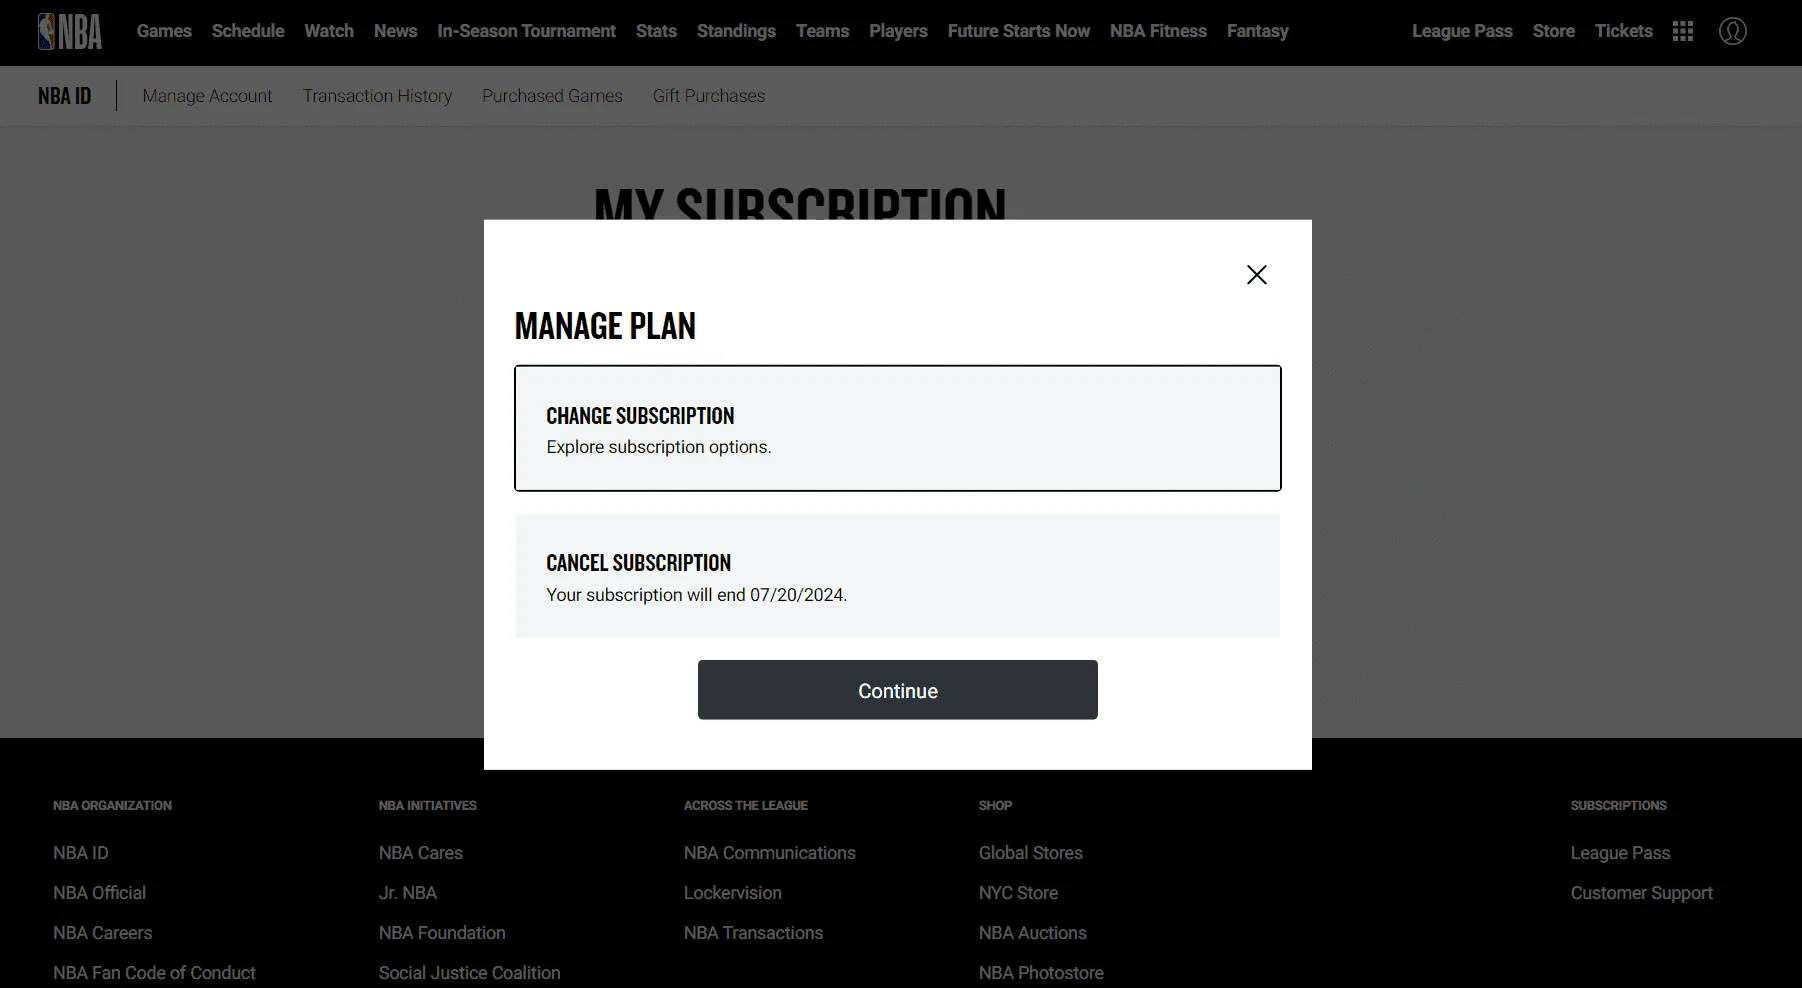
Task: Go to Fantasy
Action: (x=1257, y=31)
